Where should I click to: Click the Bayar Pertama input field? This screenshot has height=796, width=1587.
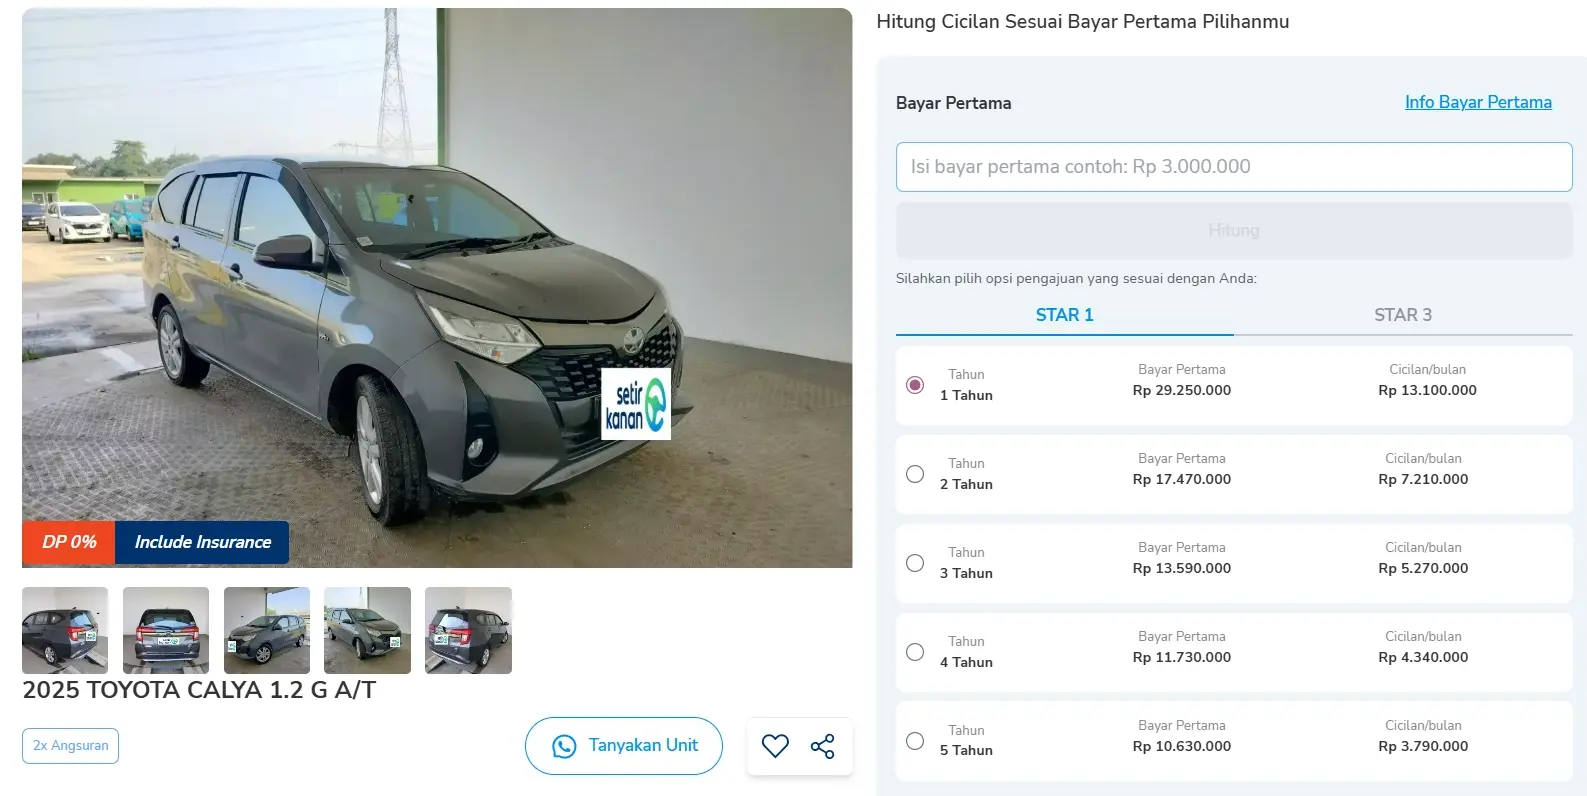point(1233,167)
